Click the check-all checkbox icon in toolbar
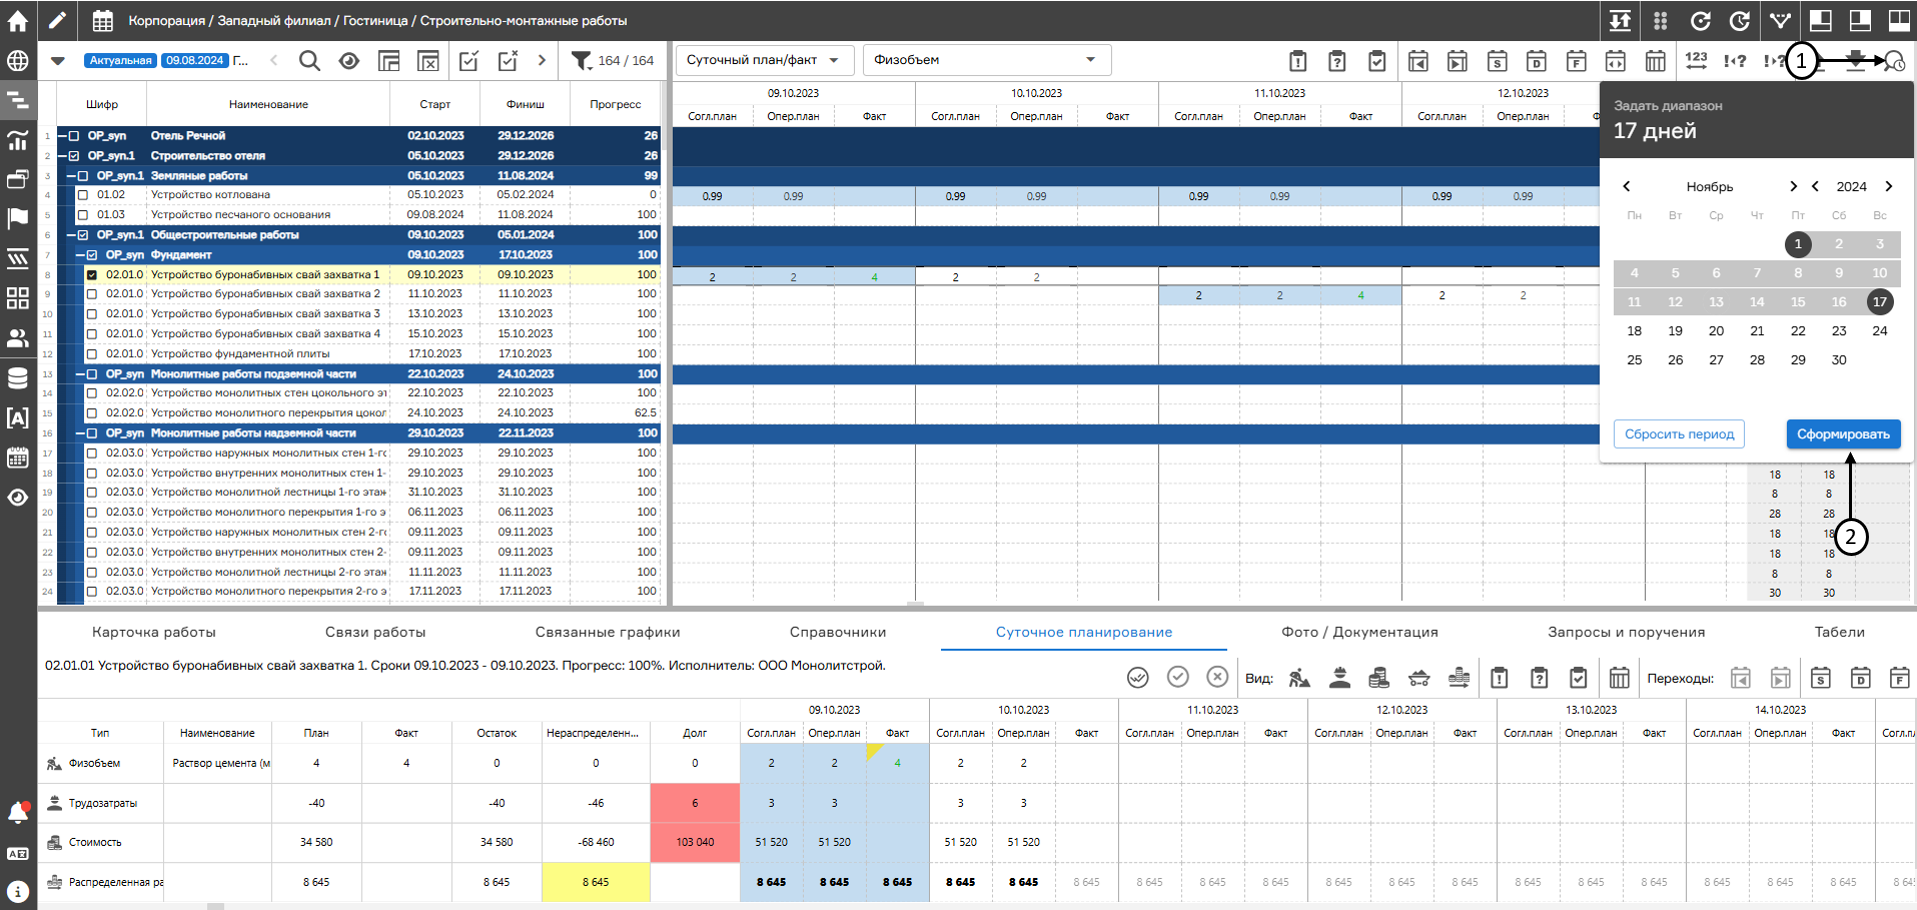 click(x=468, y=61)
